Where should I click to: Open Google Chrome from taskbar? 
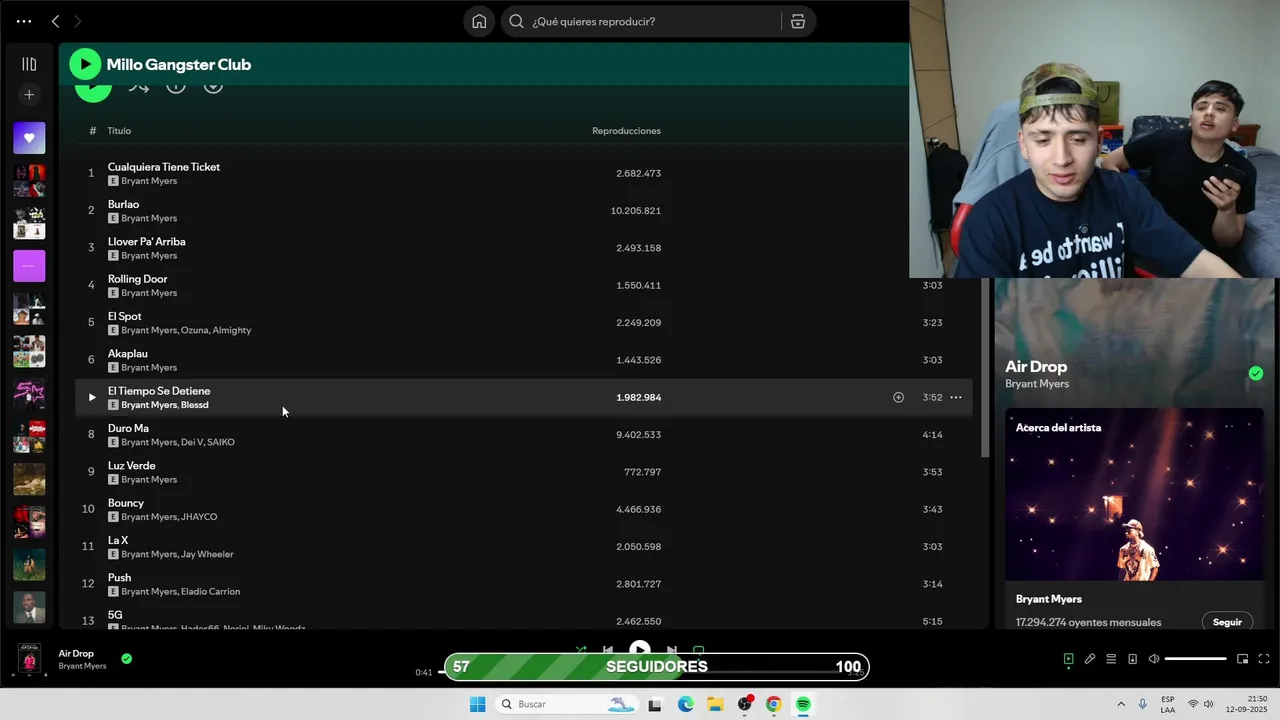point(773,704)
